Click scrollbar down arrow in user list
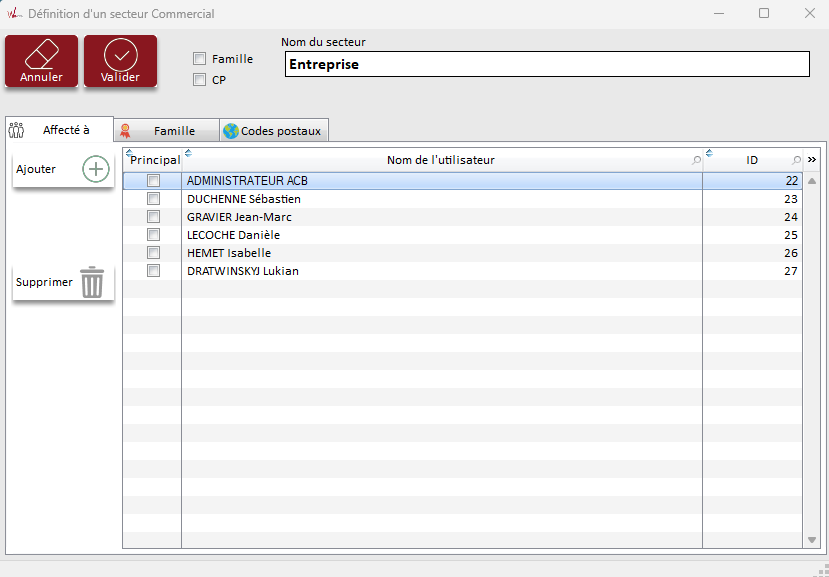The image size is (829, 577). click(x=812, y=540)
